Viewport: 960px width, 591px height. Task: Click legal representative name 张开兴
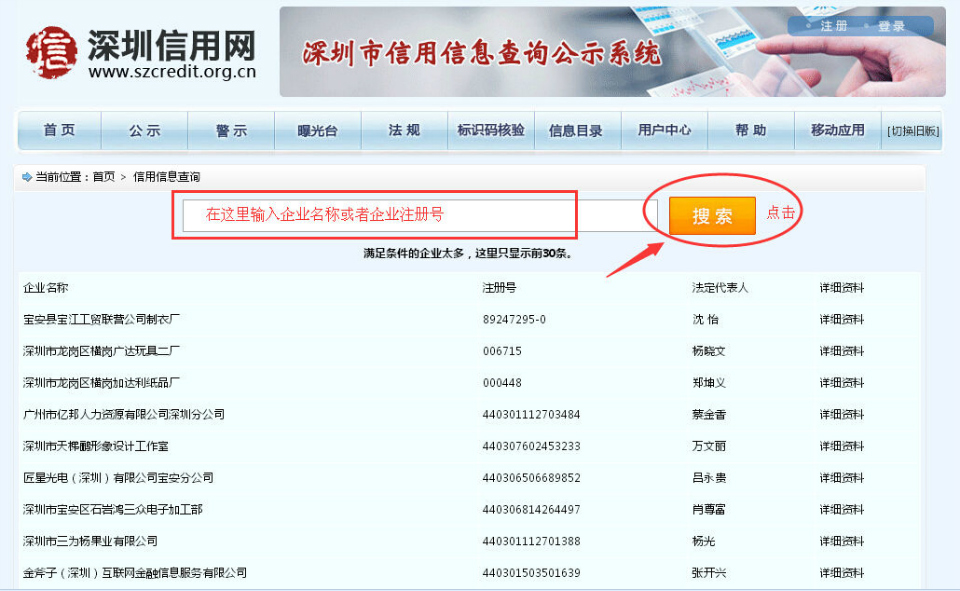(x=709, y=573)
